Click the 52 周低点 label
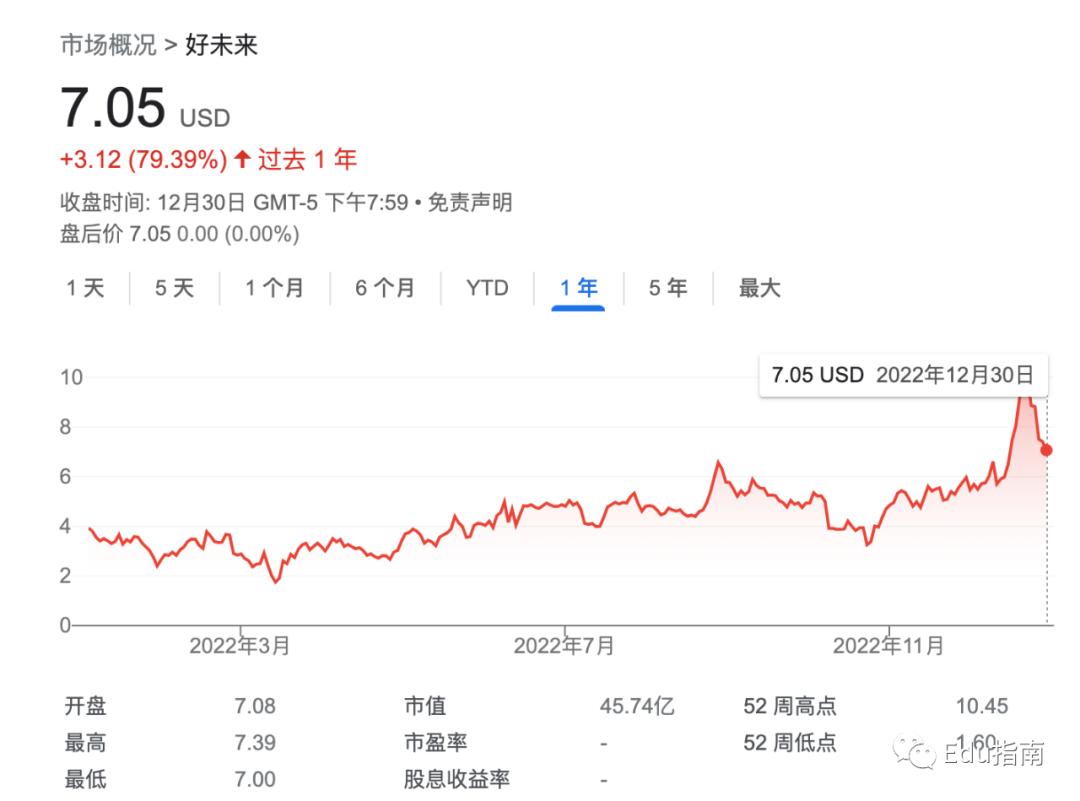Screen dimensions: 1080x801 pyautogui.click(x=790, y=742)
